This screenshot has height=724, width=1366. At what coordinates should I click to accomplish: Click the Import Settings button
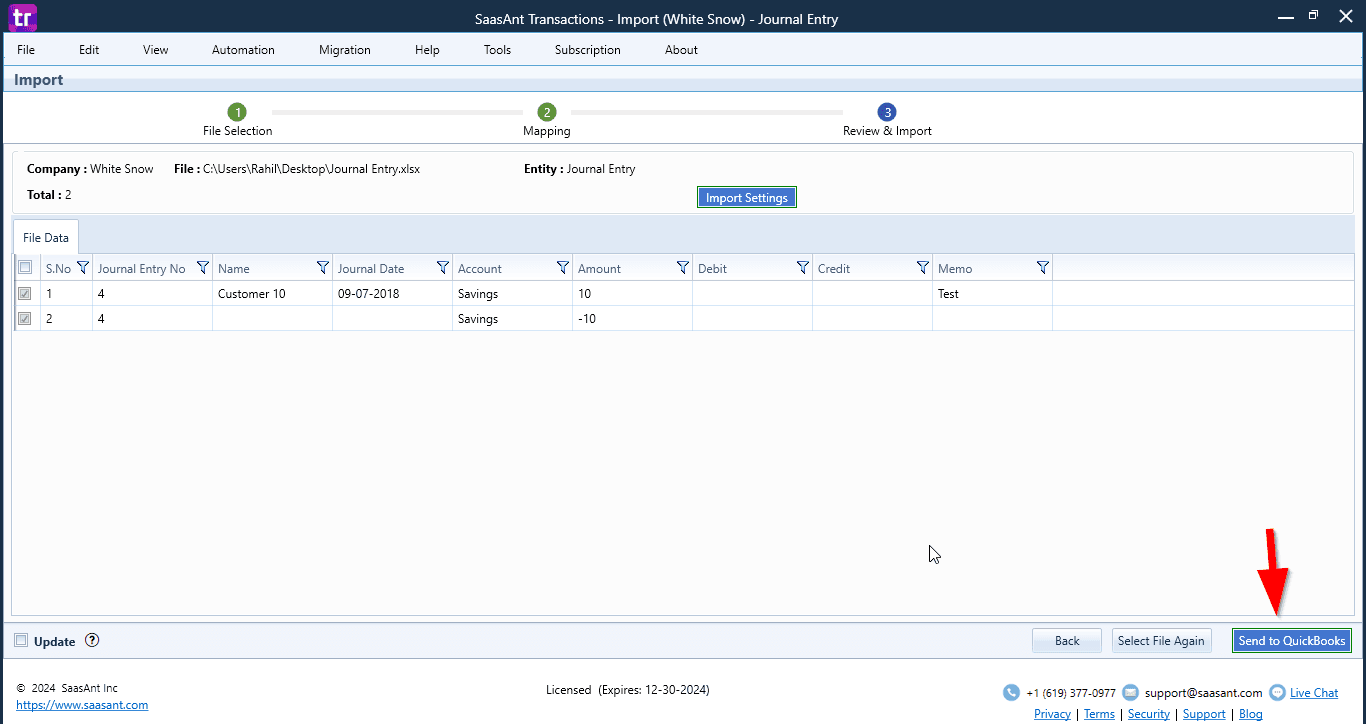(x=747, y=197)
